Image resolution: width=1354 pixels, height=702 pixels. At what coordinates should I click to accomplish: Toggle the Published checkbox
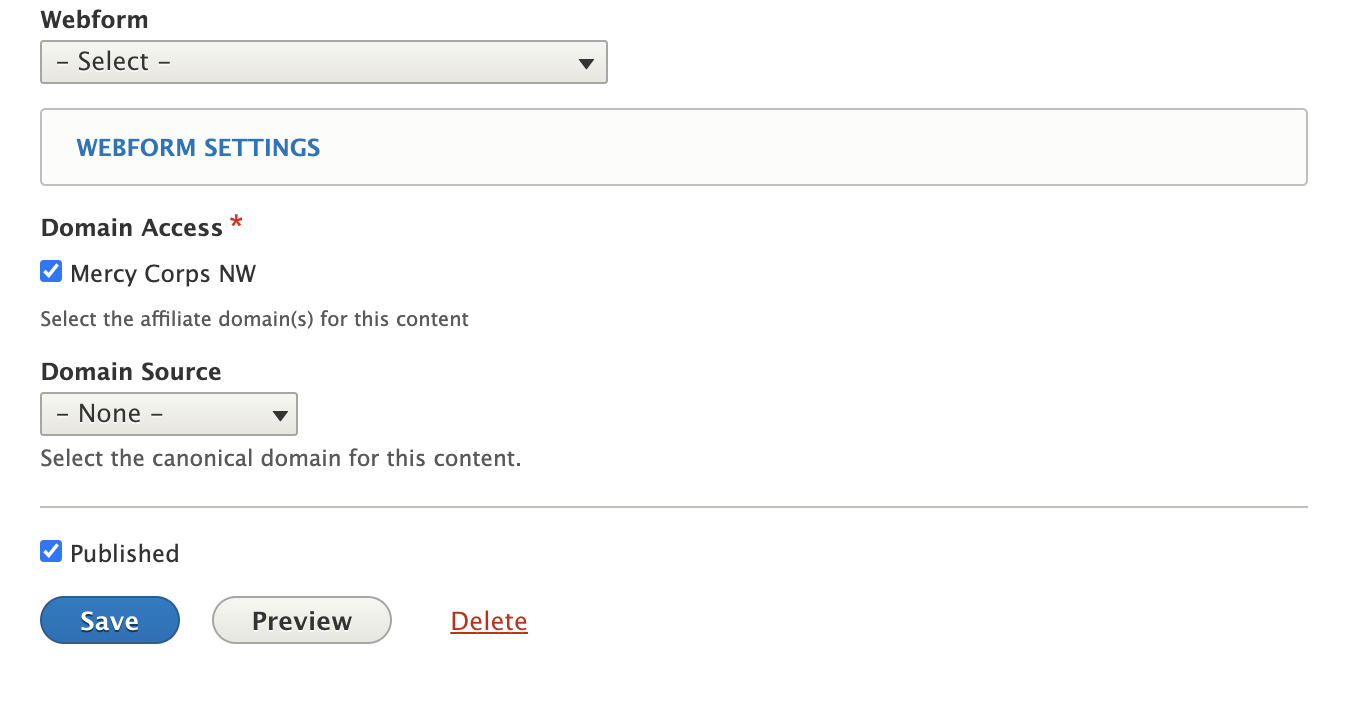coord(51,551)
